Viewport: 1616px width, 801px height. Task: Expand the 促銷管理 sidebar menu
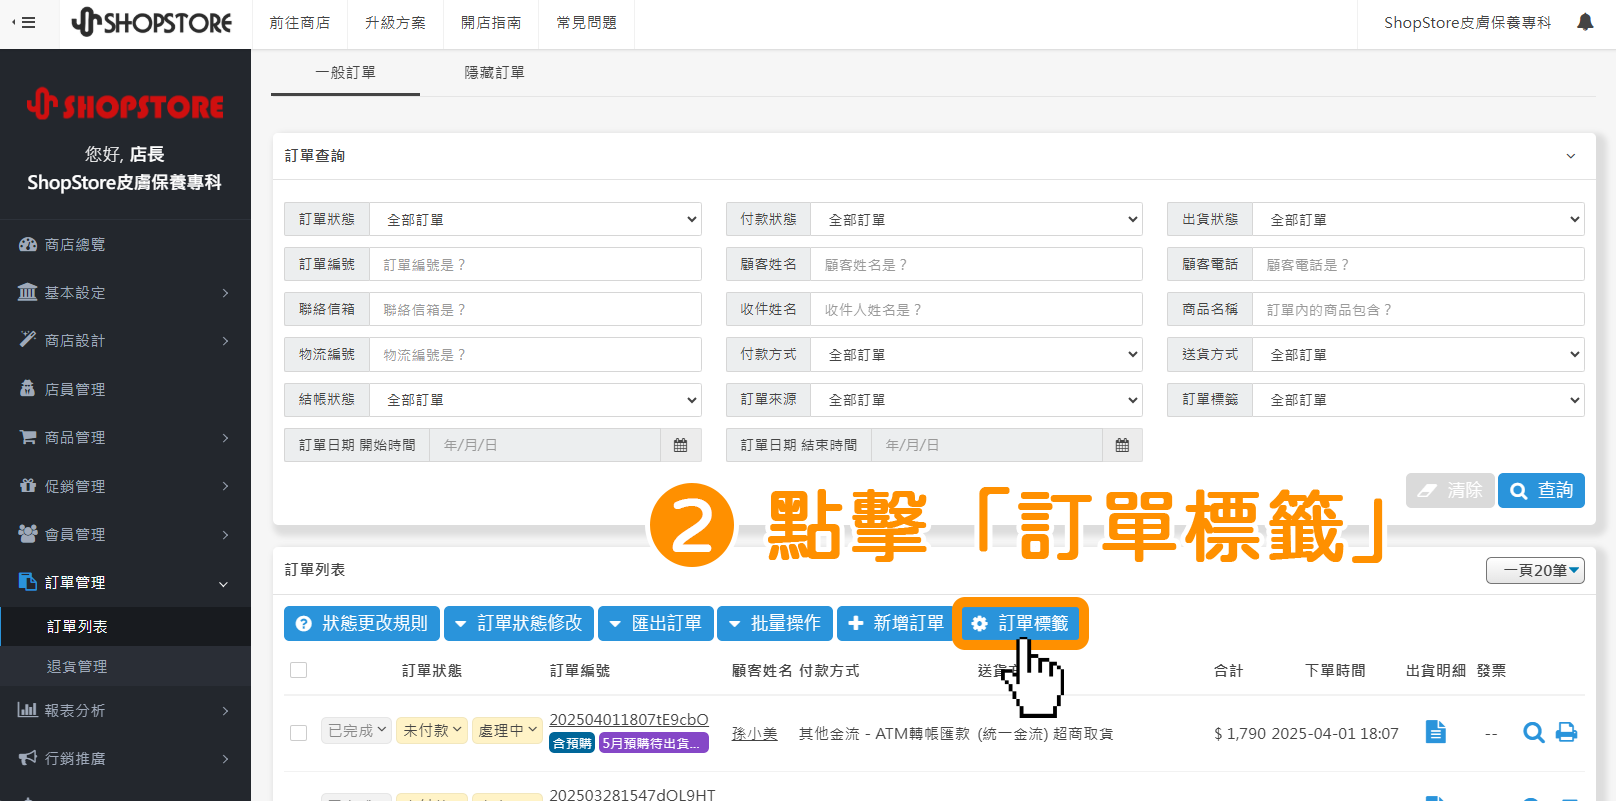[x=125, y=486]
